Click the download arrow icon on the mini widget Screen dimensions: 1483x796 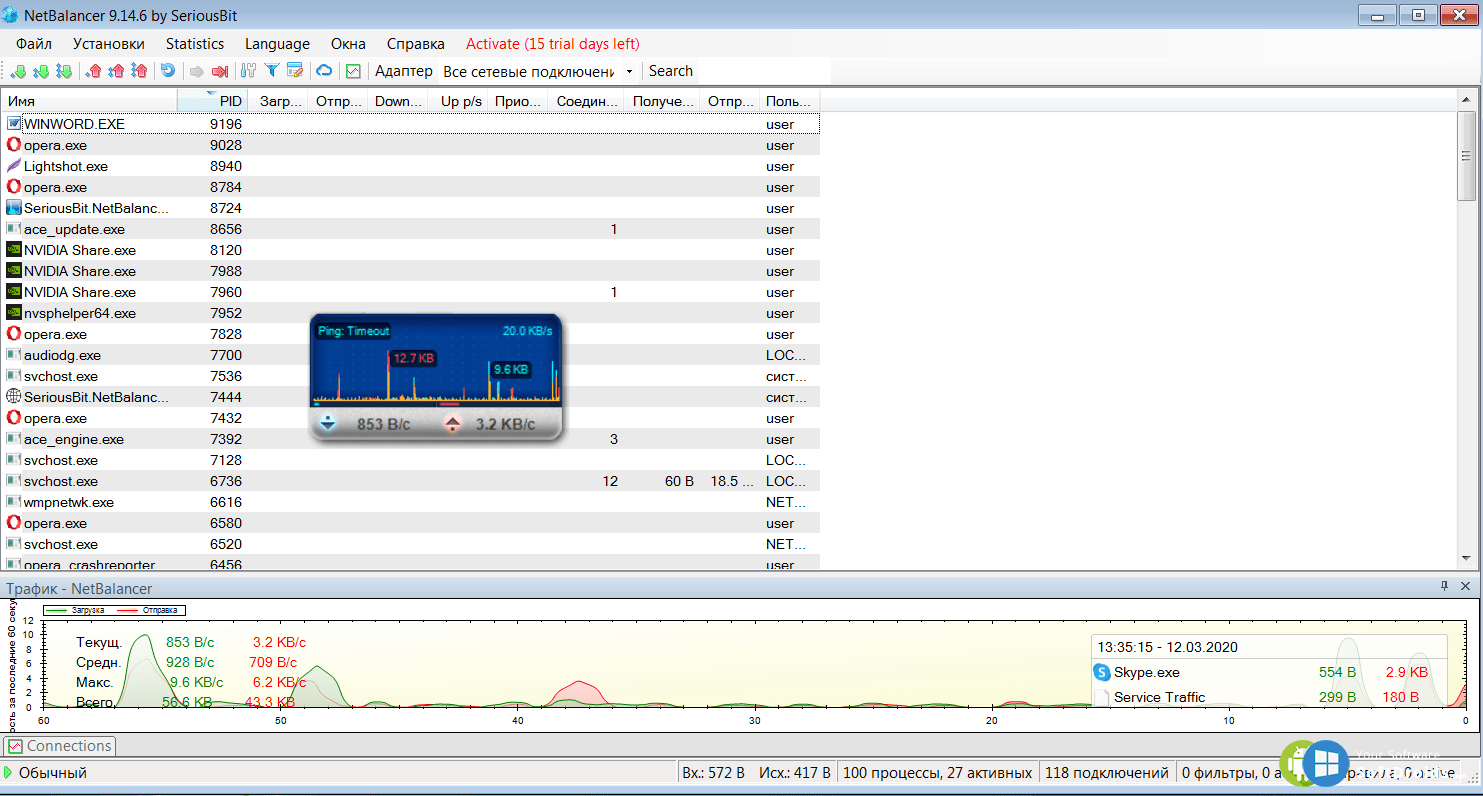click(327, 424)
